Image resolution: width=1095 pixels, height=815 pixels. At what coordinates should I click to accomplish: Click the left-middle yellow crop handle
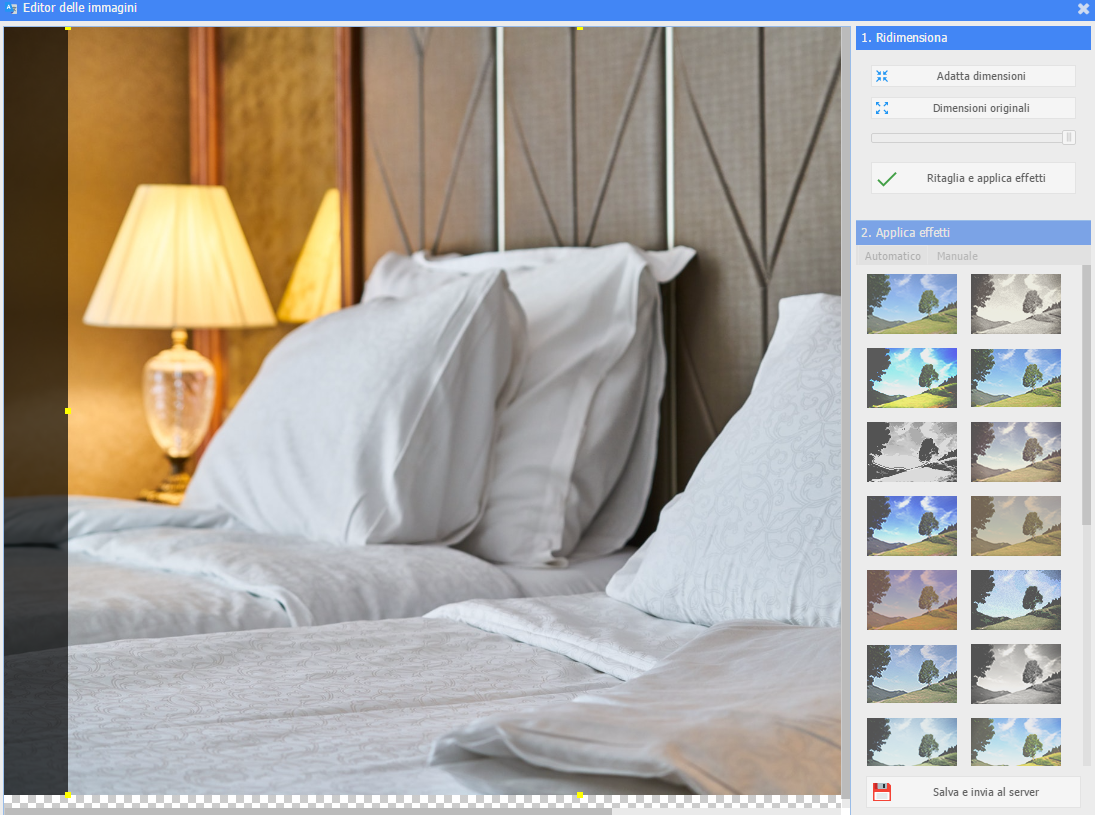pos(68,411)
